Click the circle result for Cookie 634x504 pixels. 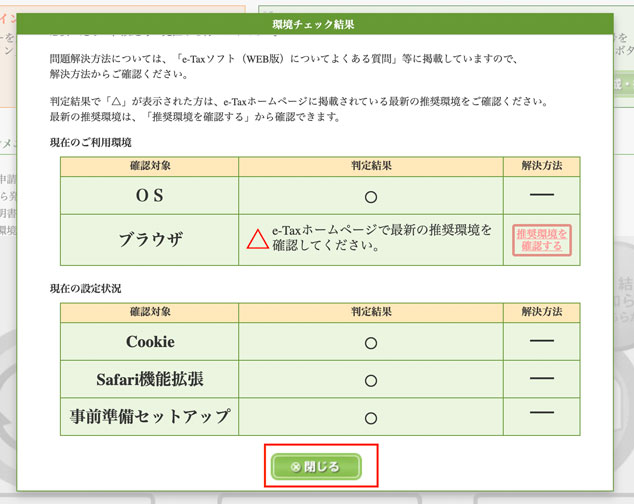tap(371, 343)
